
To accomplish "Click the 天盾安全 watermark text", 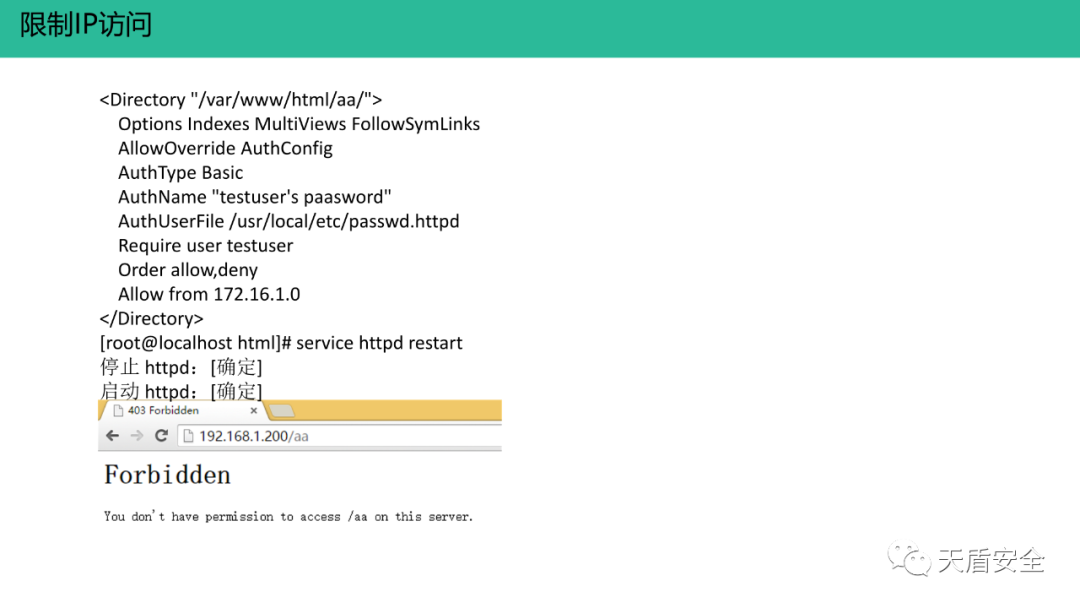I will pos(990,561).
